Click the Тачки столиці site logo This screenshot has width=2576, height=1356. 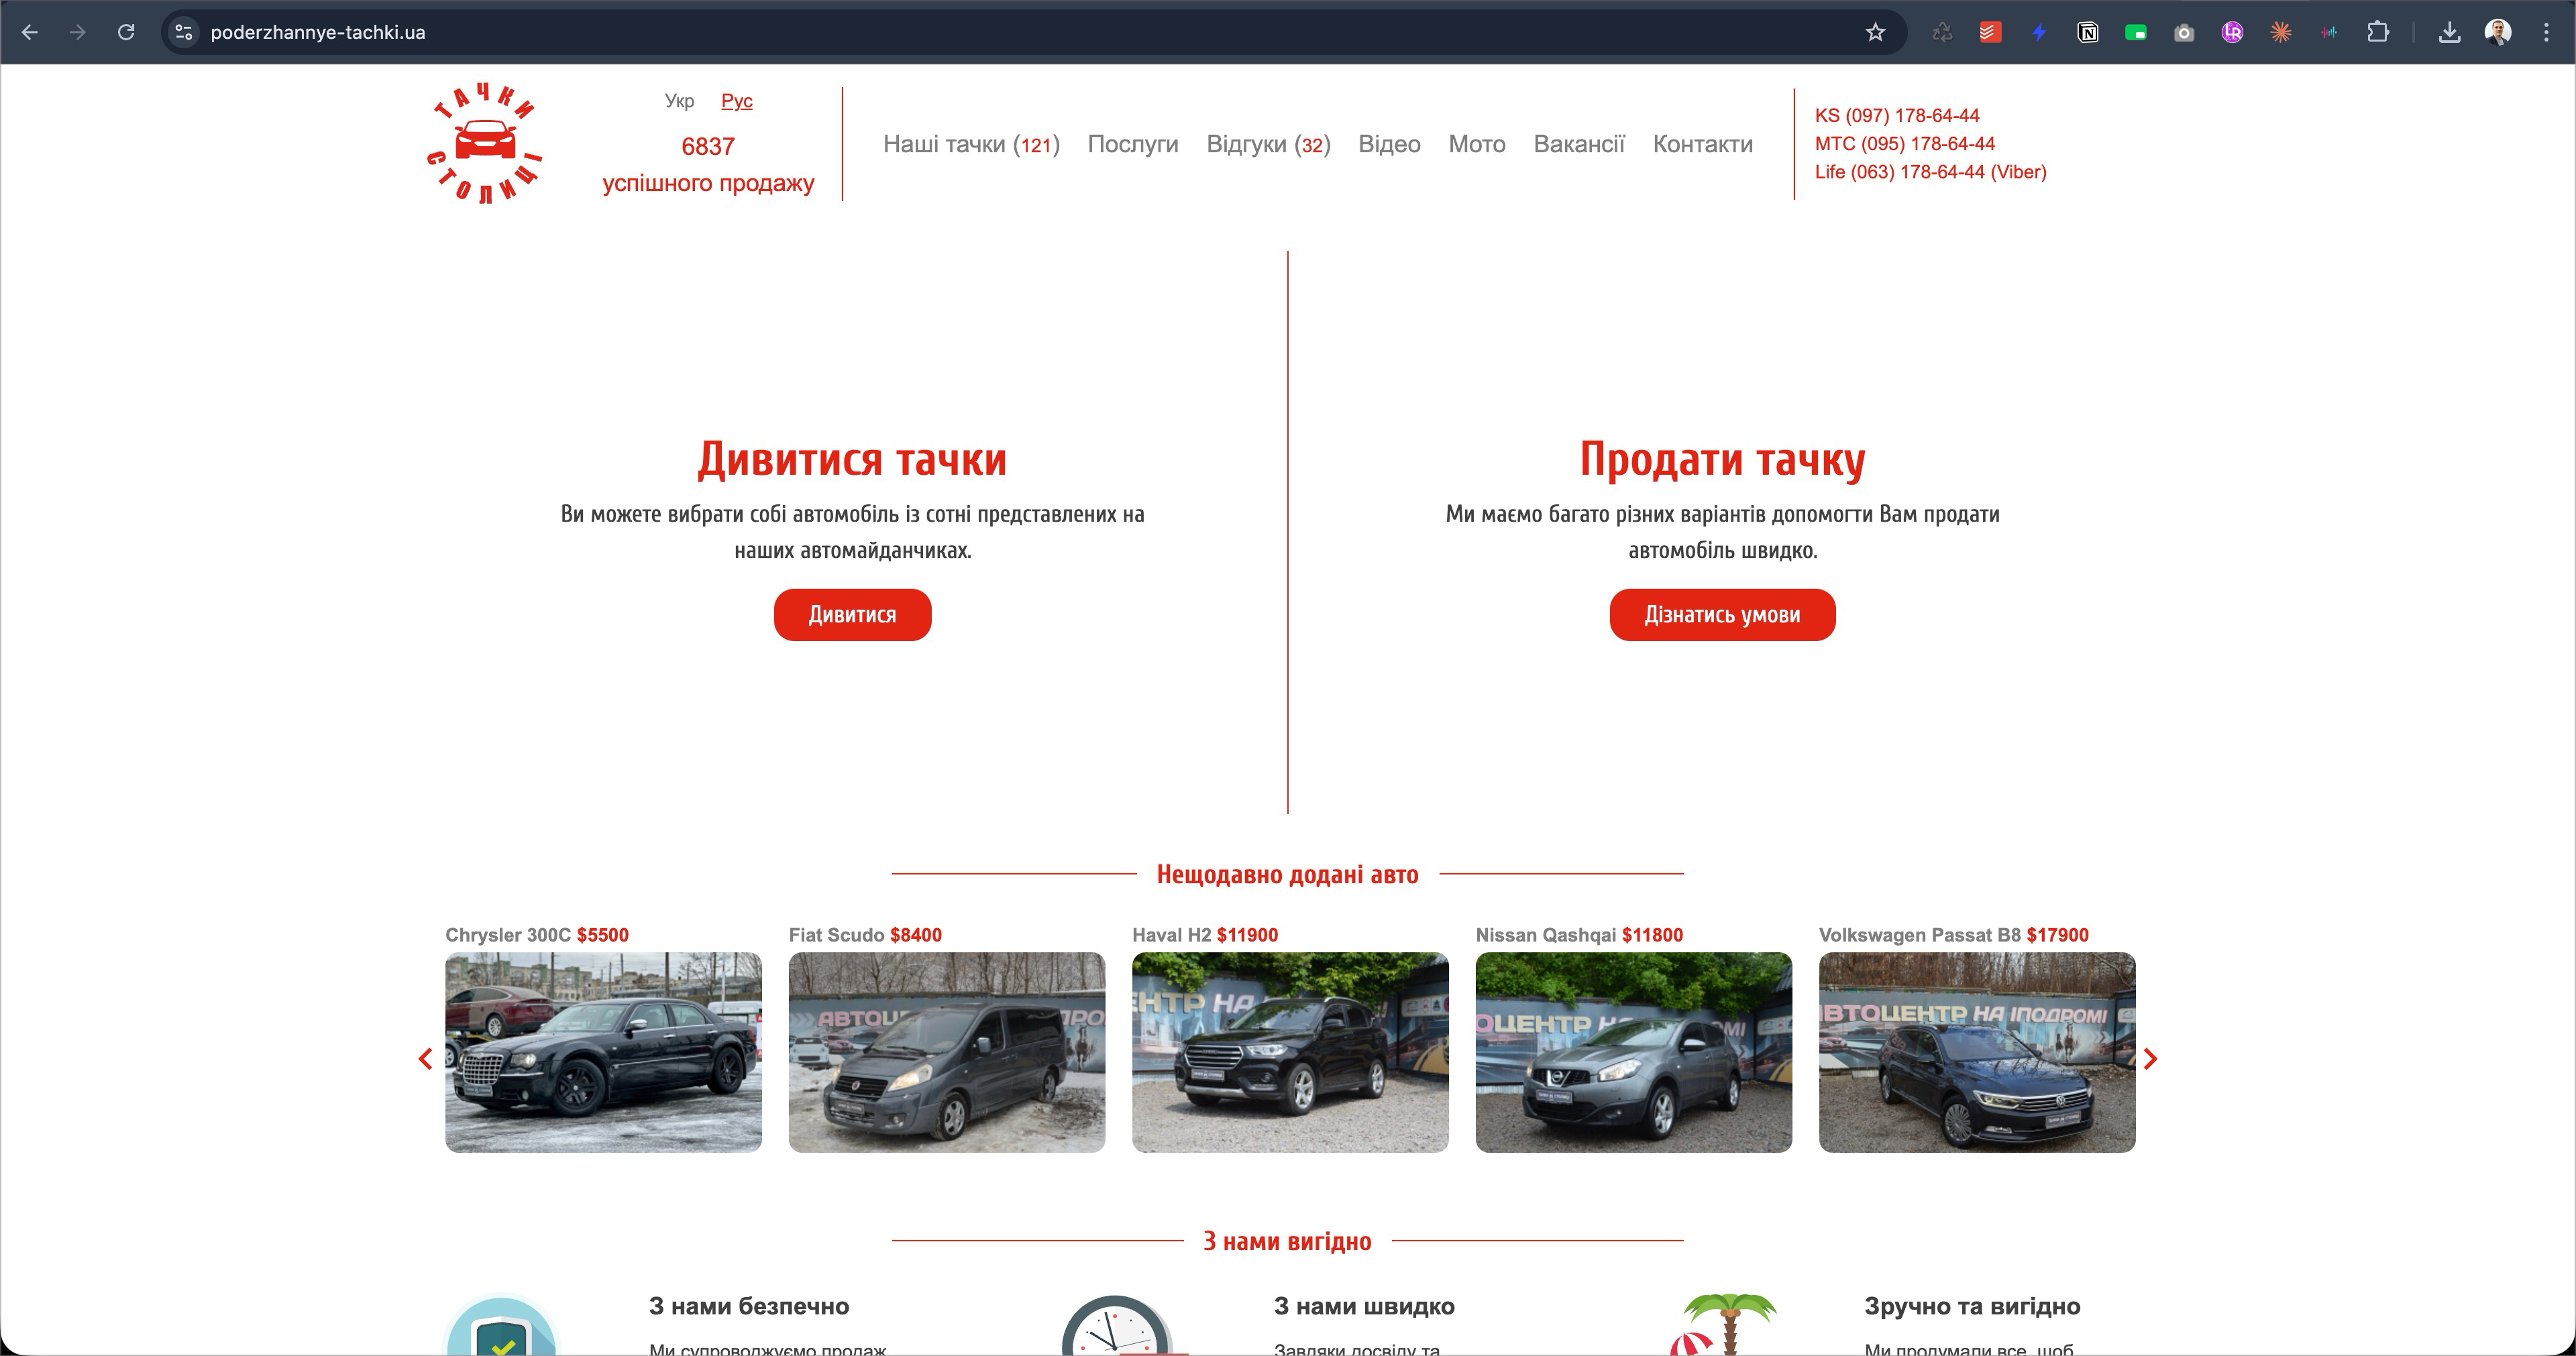tap(485, 143)
